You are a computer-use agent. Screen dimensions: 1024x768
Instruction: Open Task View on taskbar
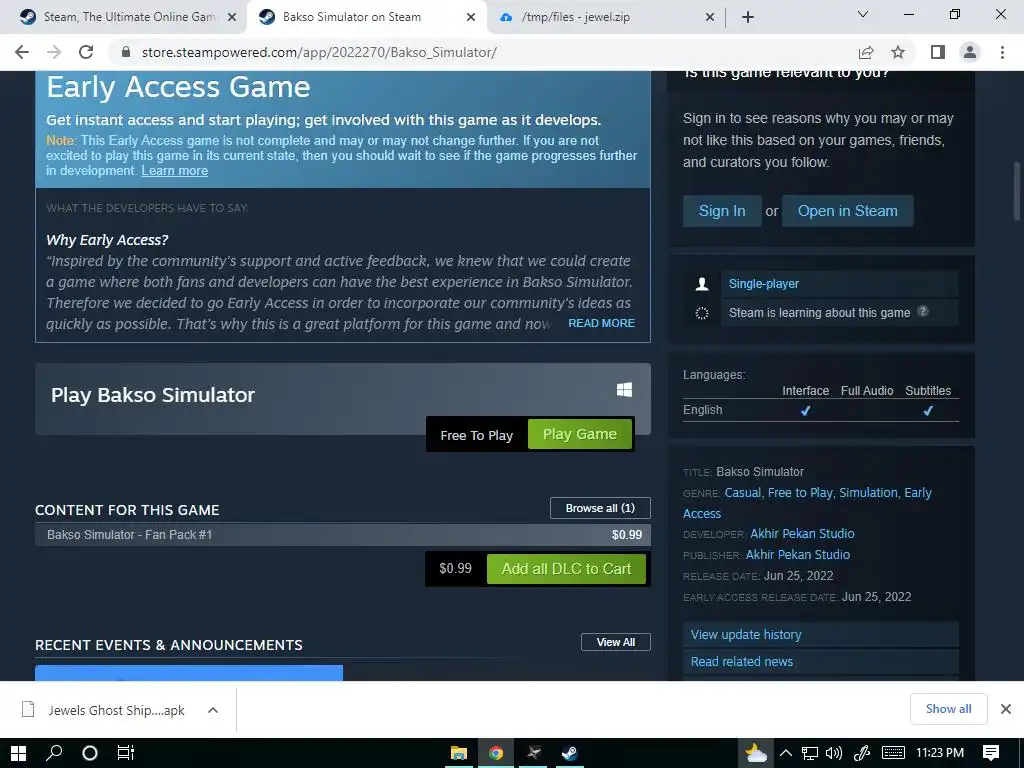(x=125, y=753)
